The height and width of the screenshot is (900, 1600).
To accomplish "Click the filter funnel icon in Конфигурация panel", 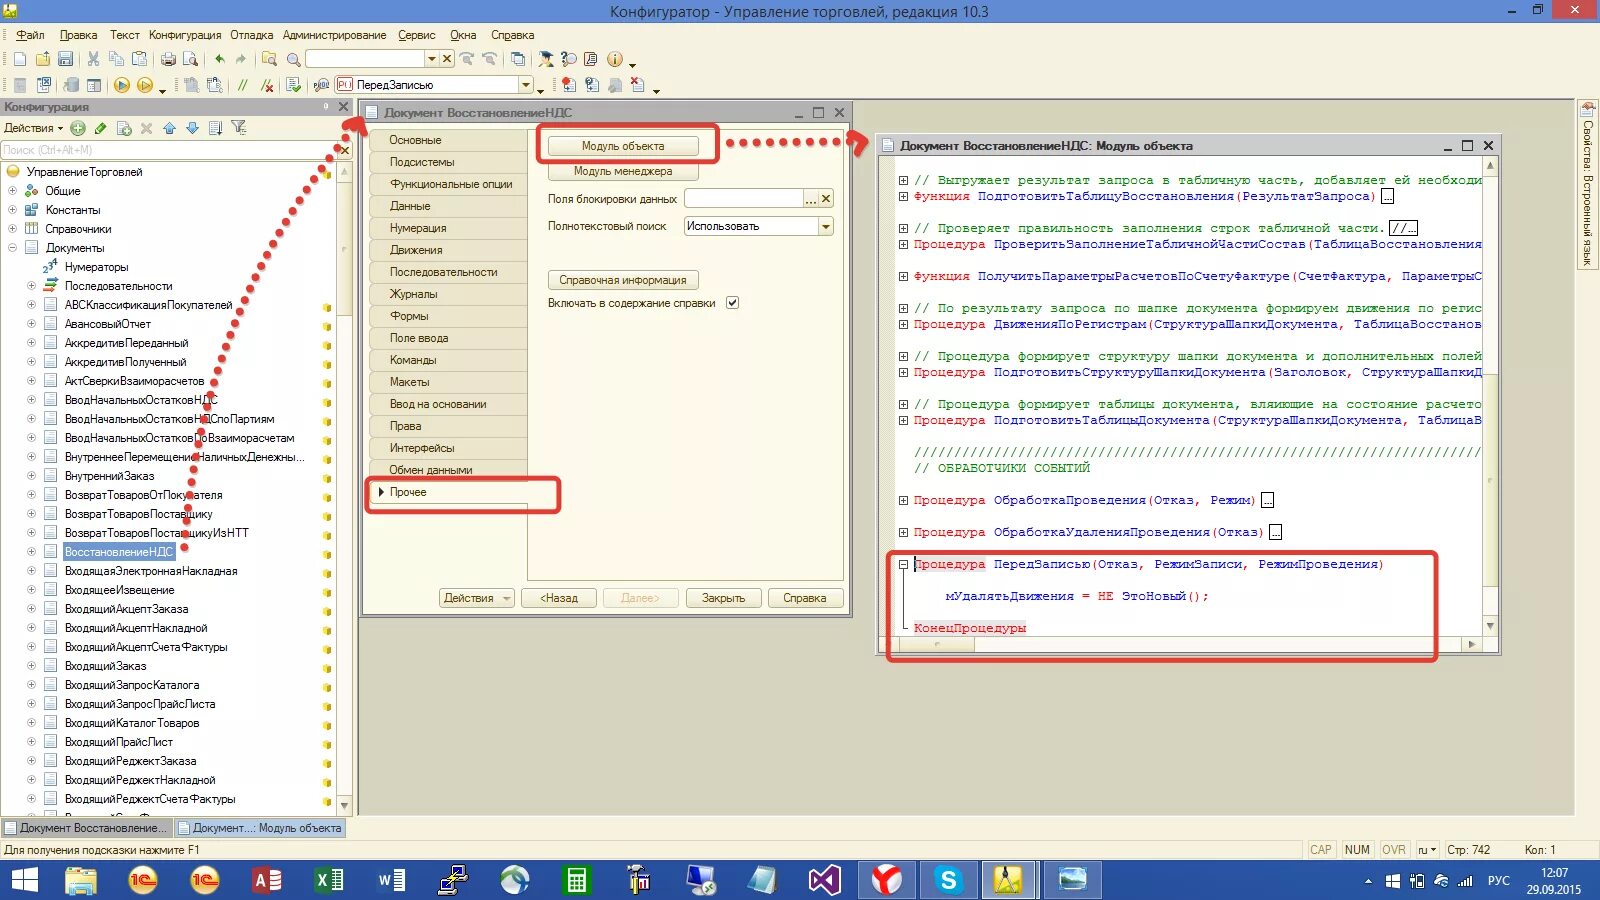I will coord(239,128).
